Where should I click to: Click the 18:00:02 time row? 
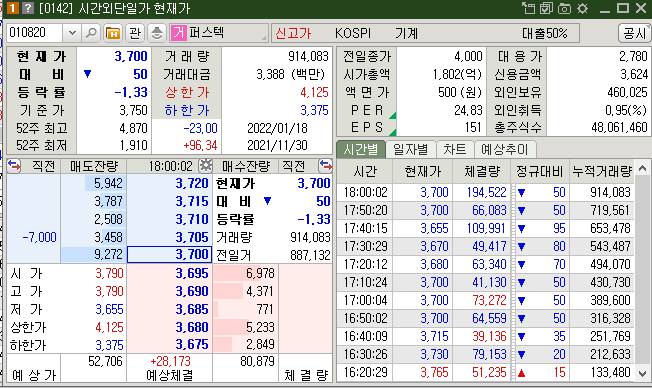pyautogui.click(x=486, y=192)
